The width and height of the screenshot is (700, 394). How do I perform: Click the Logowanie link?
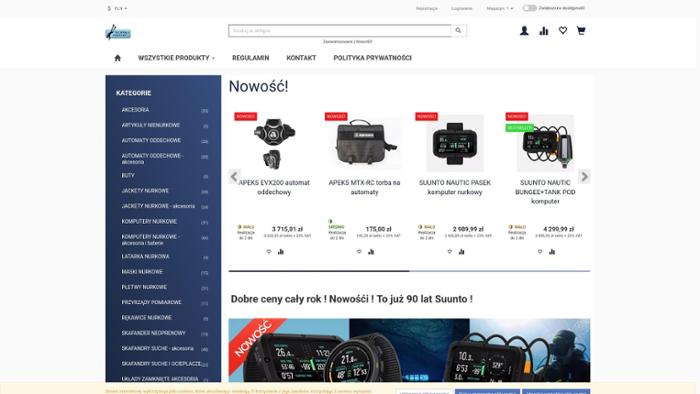pos(462,8)
